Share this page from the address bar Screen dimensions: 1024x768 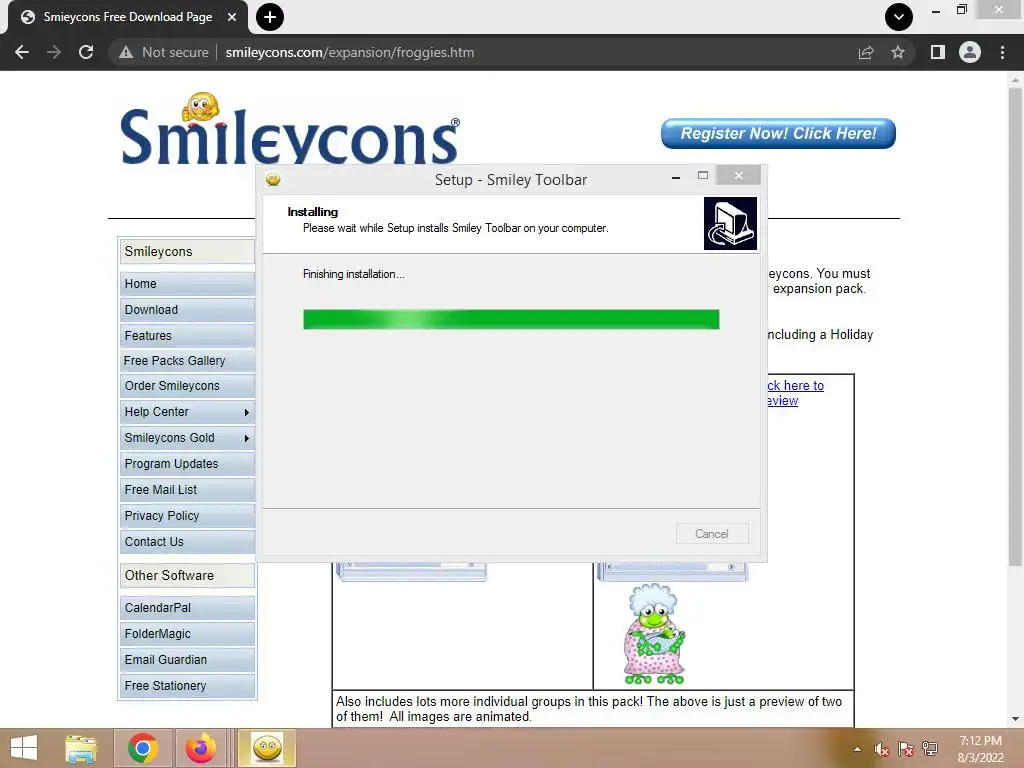tap(866, 52)
